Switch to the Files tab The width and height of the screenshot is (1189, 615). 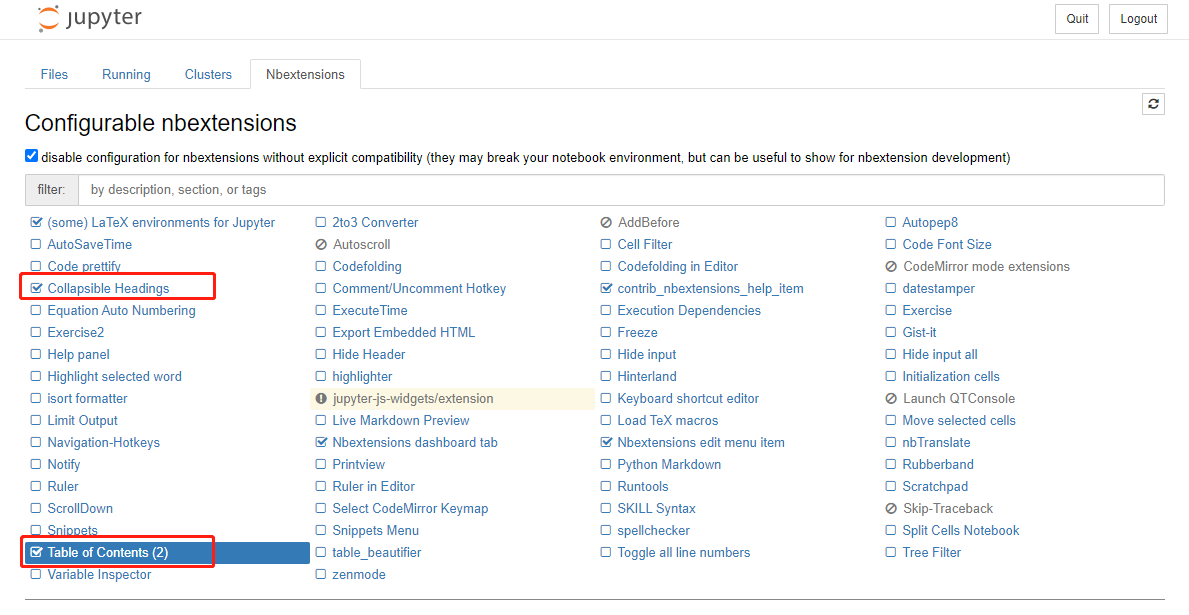54,75
